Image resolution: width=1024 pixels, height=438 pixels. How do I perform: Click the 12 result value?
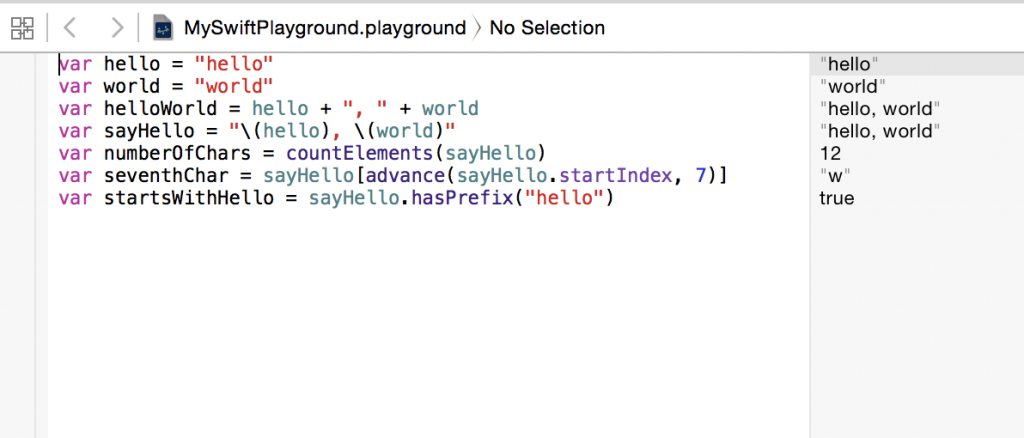pyautogui.click(x=830, y=153)
